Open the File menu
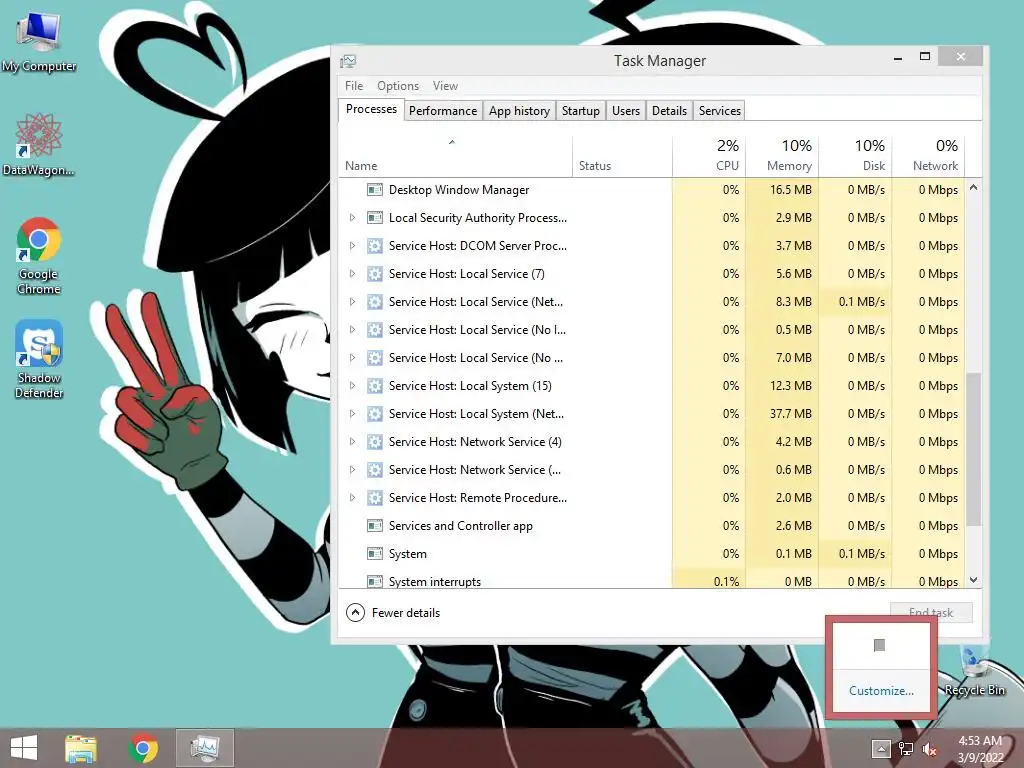Viewport: 1024px width, 768px height. click(x=354, y=86)
